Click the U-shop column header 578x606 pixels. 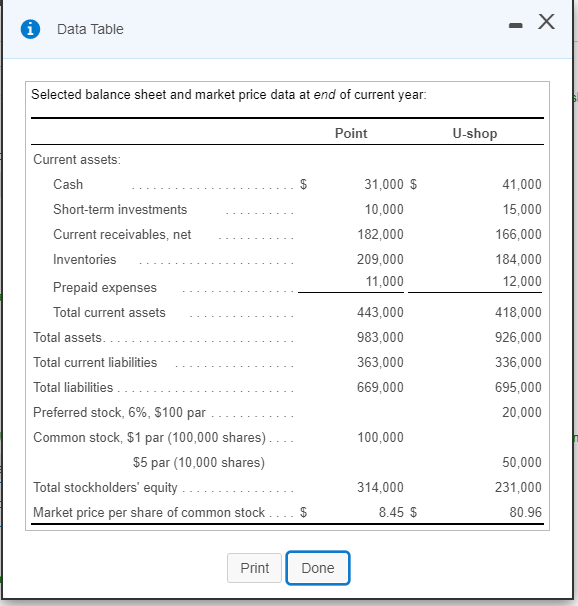click(x=475, y=133)
